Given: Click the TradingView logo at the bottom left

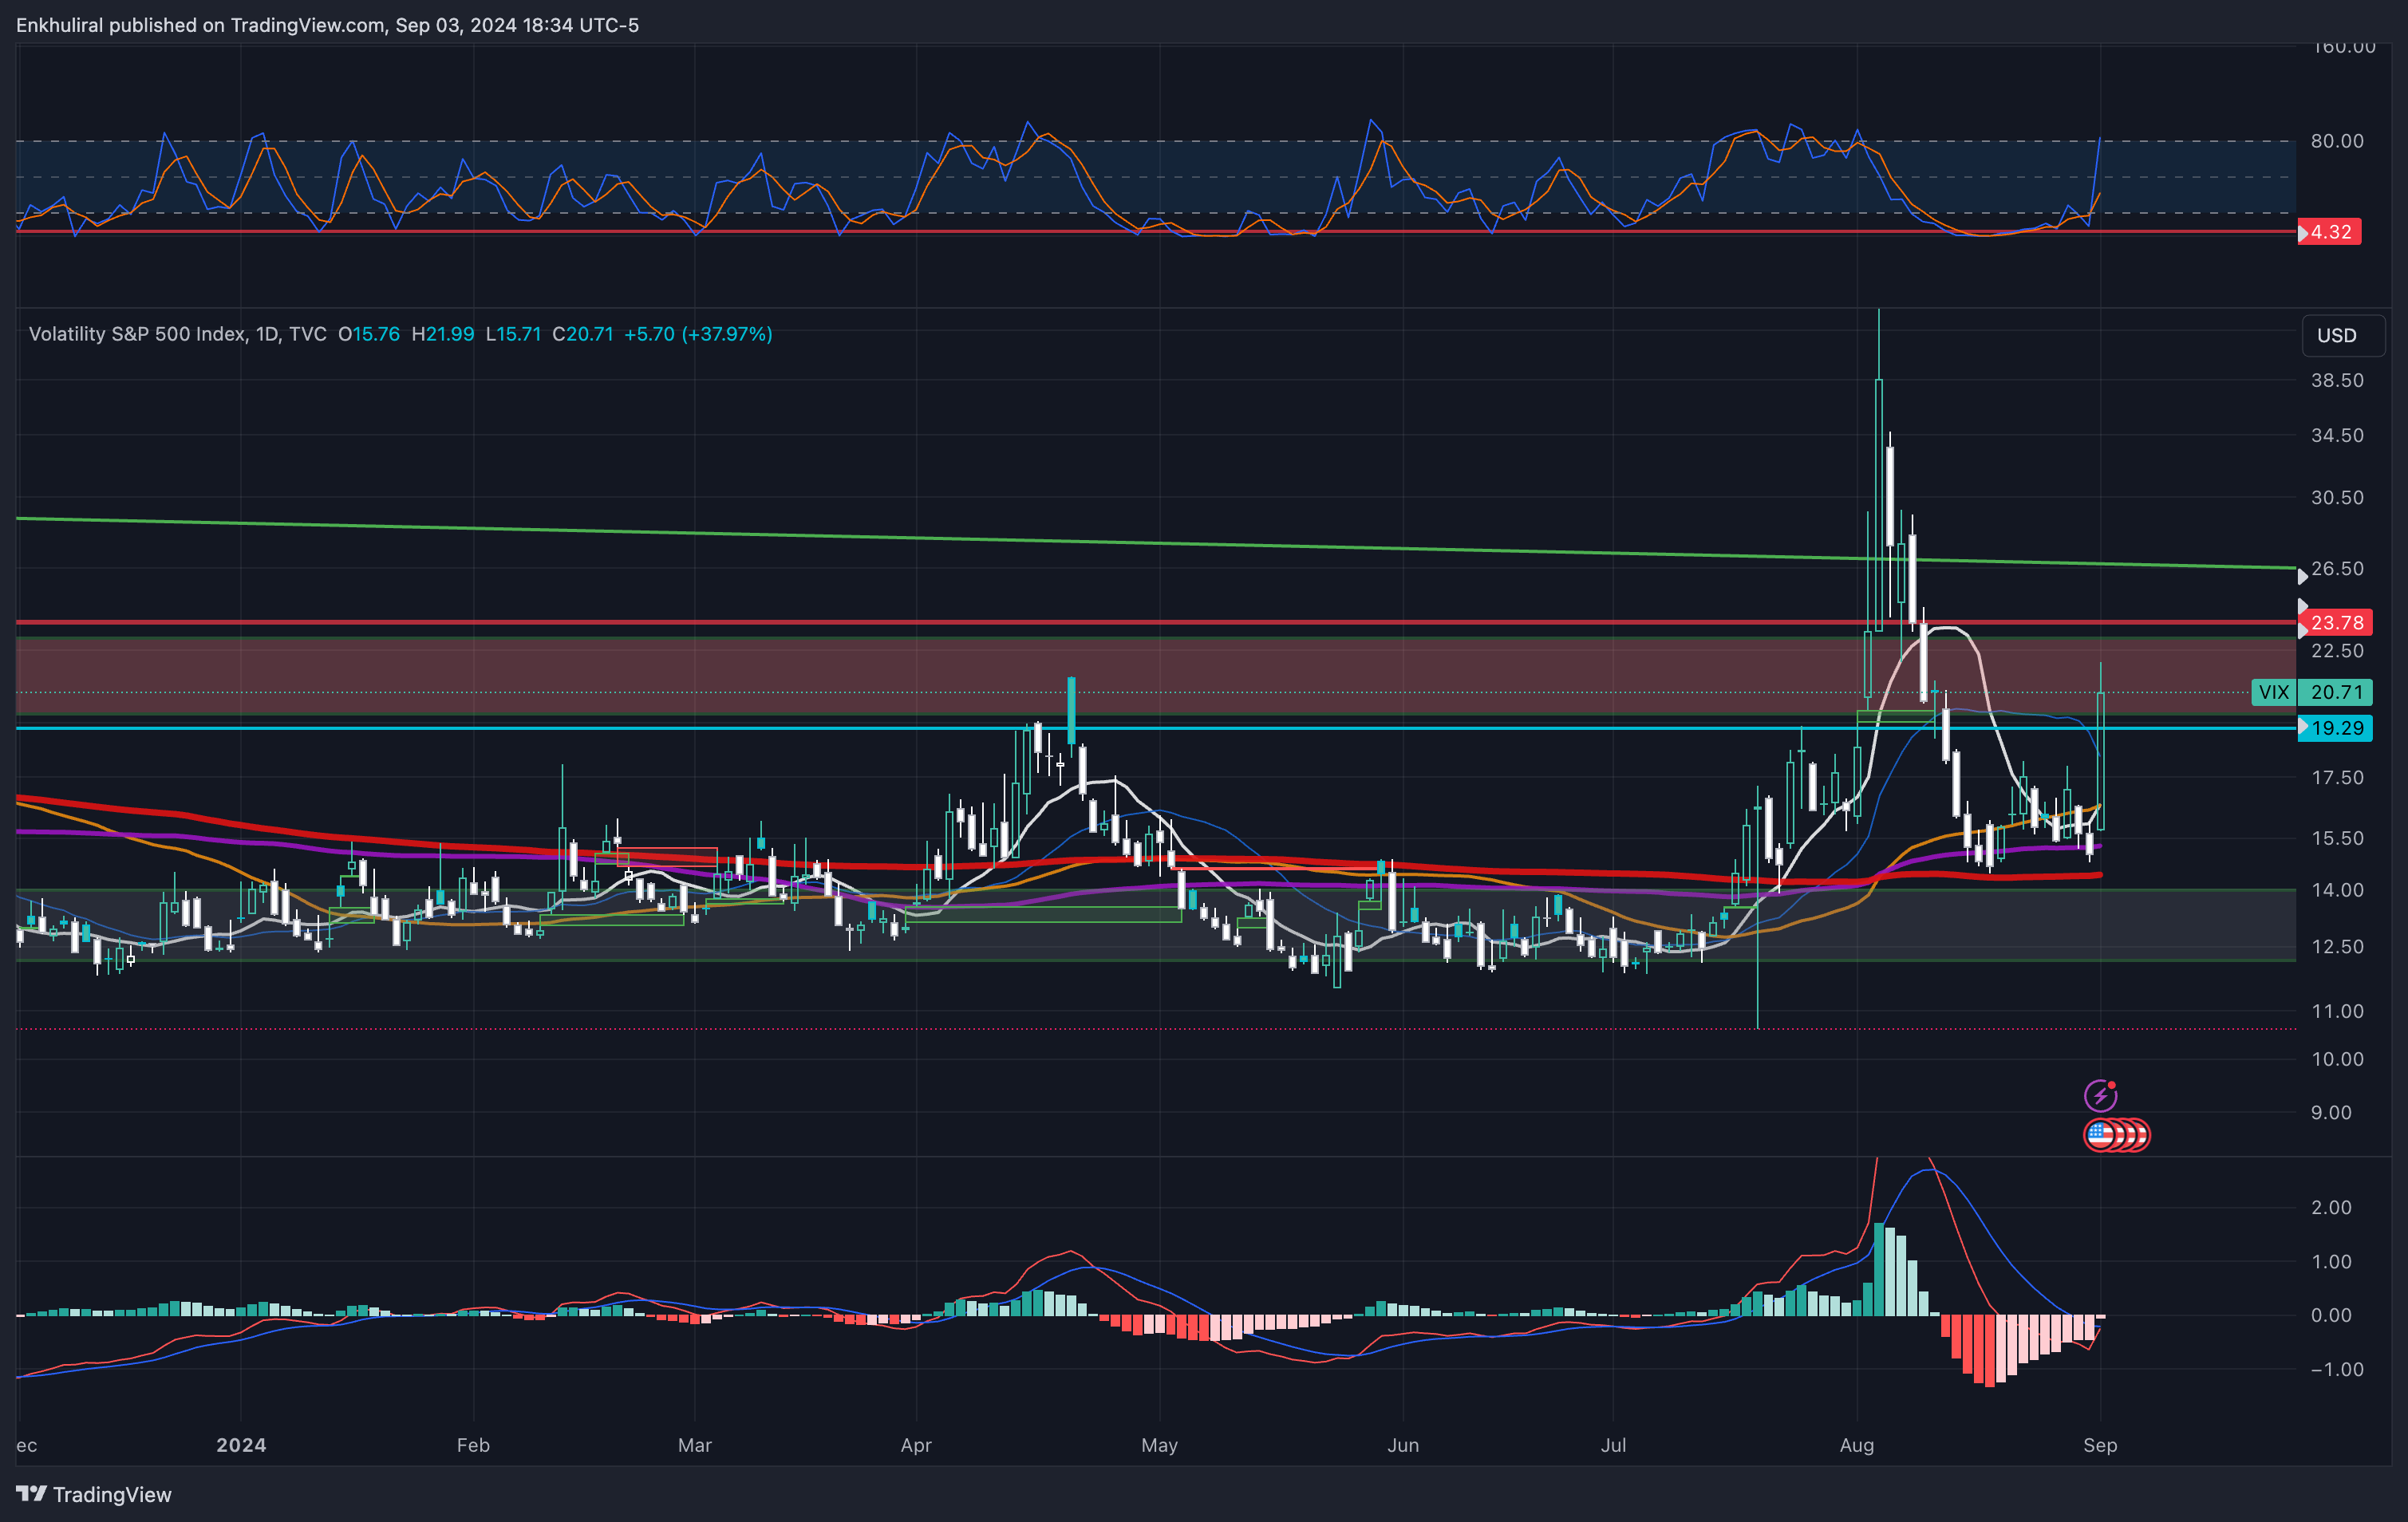Looking at the screenshot, I should coord(94,1494).
